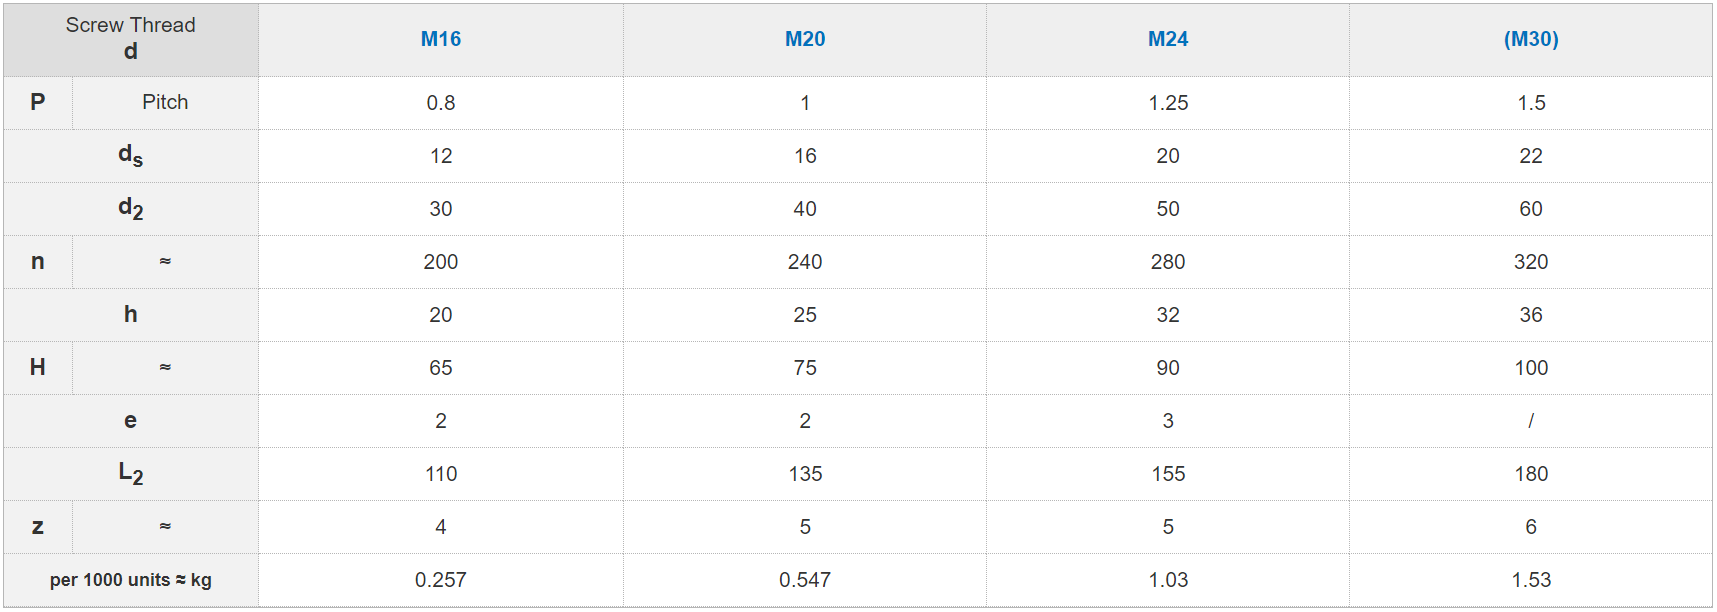Open the M16 thread size link
This screenshot has width=1717, height=612.
coord(440,39)
